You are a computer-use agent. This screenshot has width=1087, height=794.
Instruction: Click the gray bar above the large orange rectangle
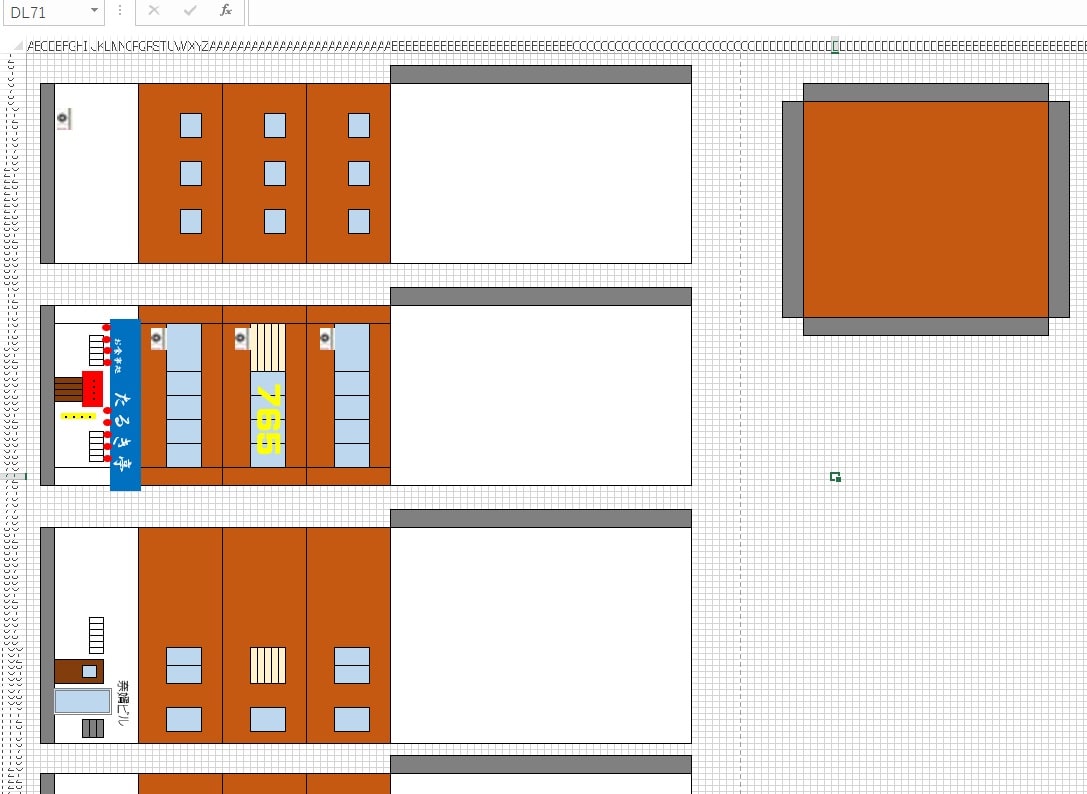(925, 92)
